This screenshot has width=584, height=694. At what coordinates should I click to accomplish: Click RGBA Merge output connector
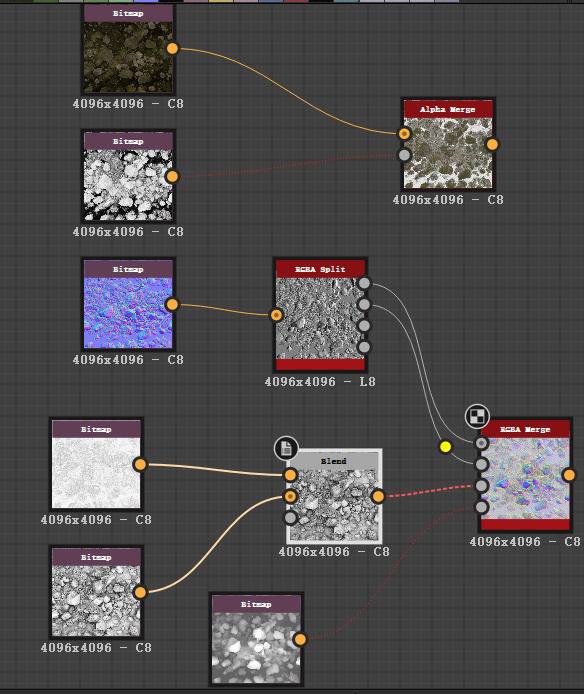coord(569,475)
